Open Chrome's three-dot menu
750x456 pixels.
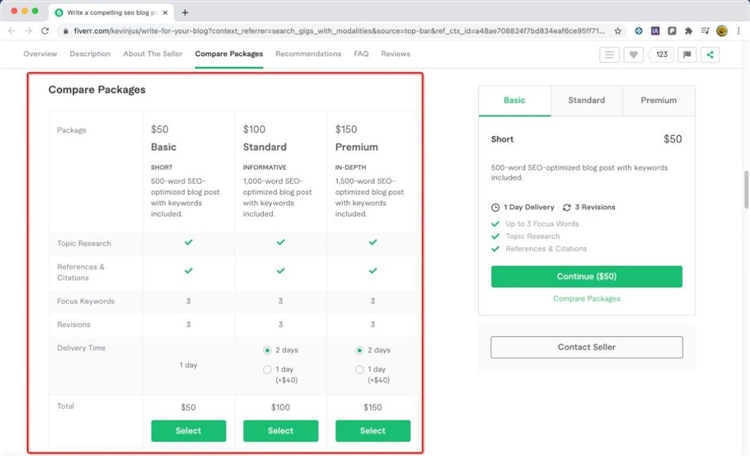coord(738,31)
